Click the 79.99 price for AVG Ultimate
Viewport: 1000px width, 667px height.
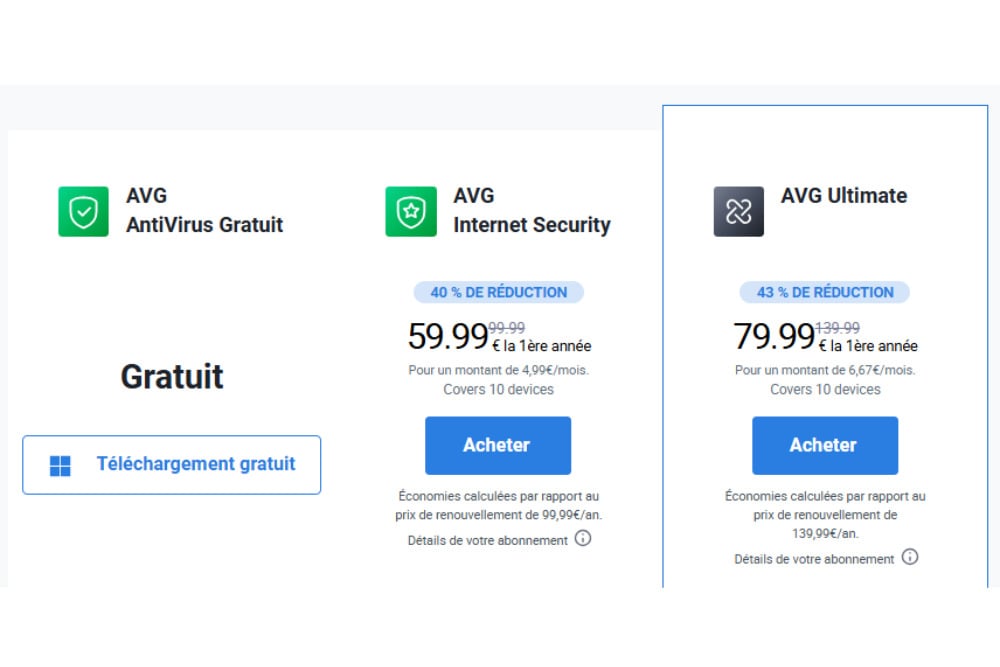774,337
